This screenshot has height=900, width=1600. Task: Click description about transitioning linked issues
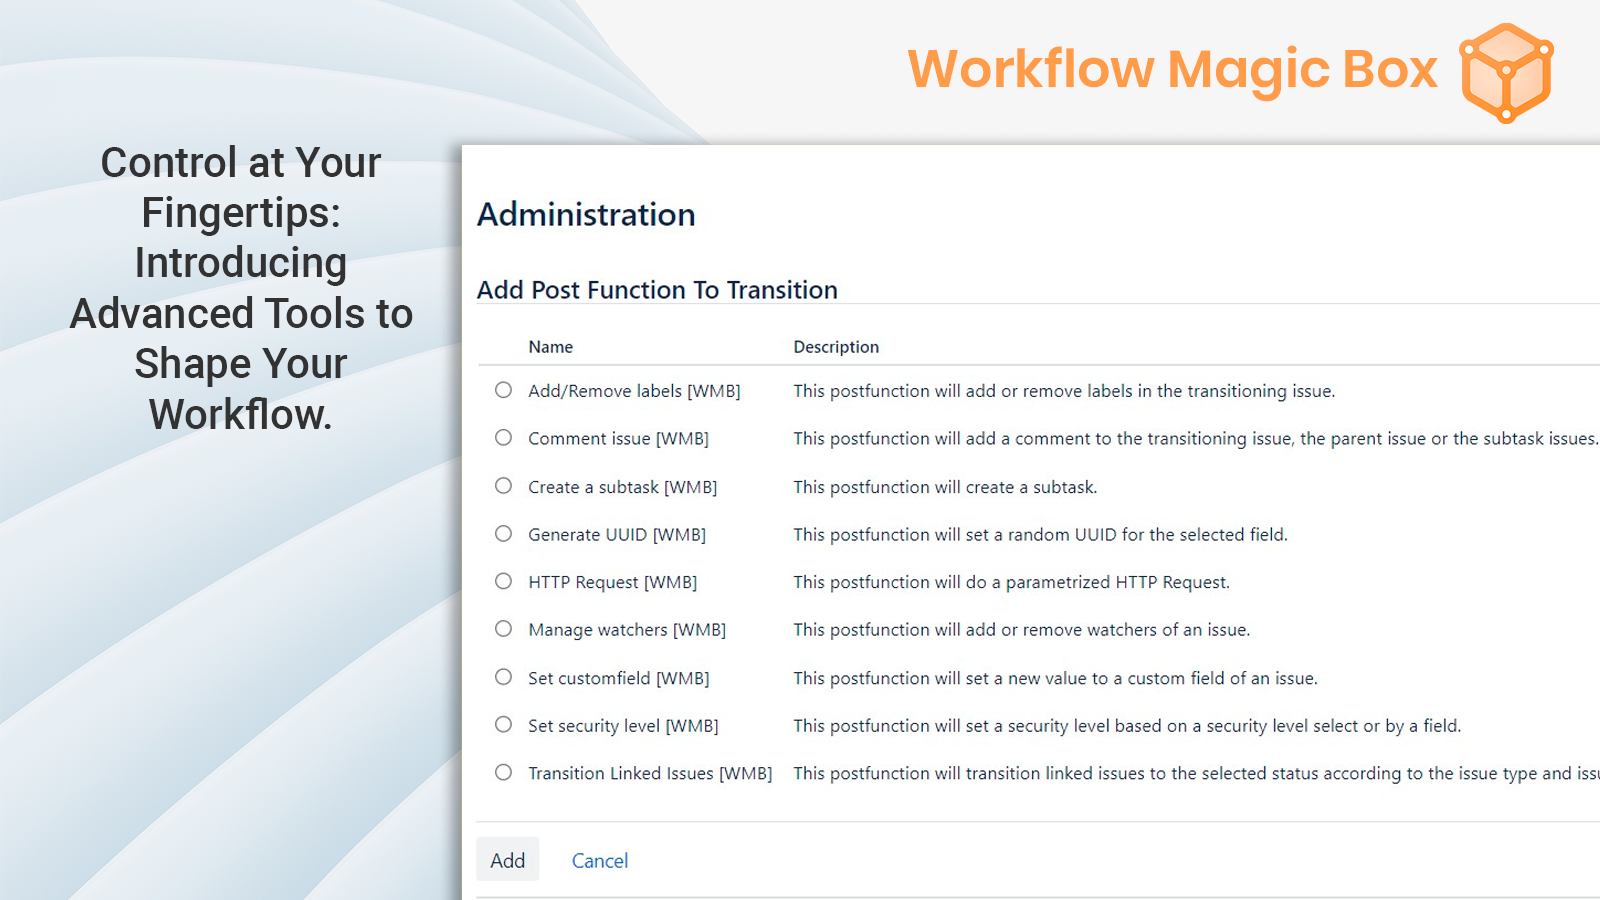pos(1196,773)
